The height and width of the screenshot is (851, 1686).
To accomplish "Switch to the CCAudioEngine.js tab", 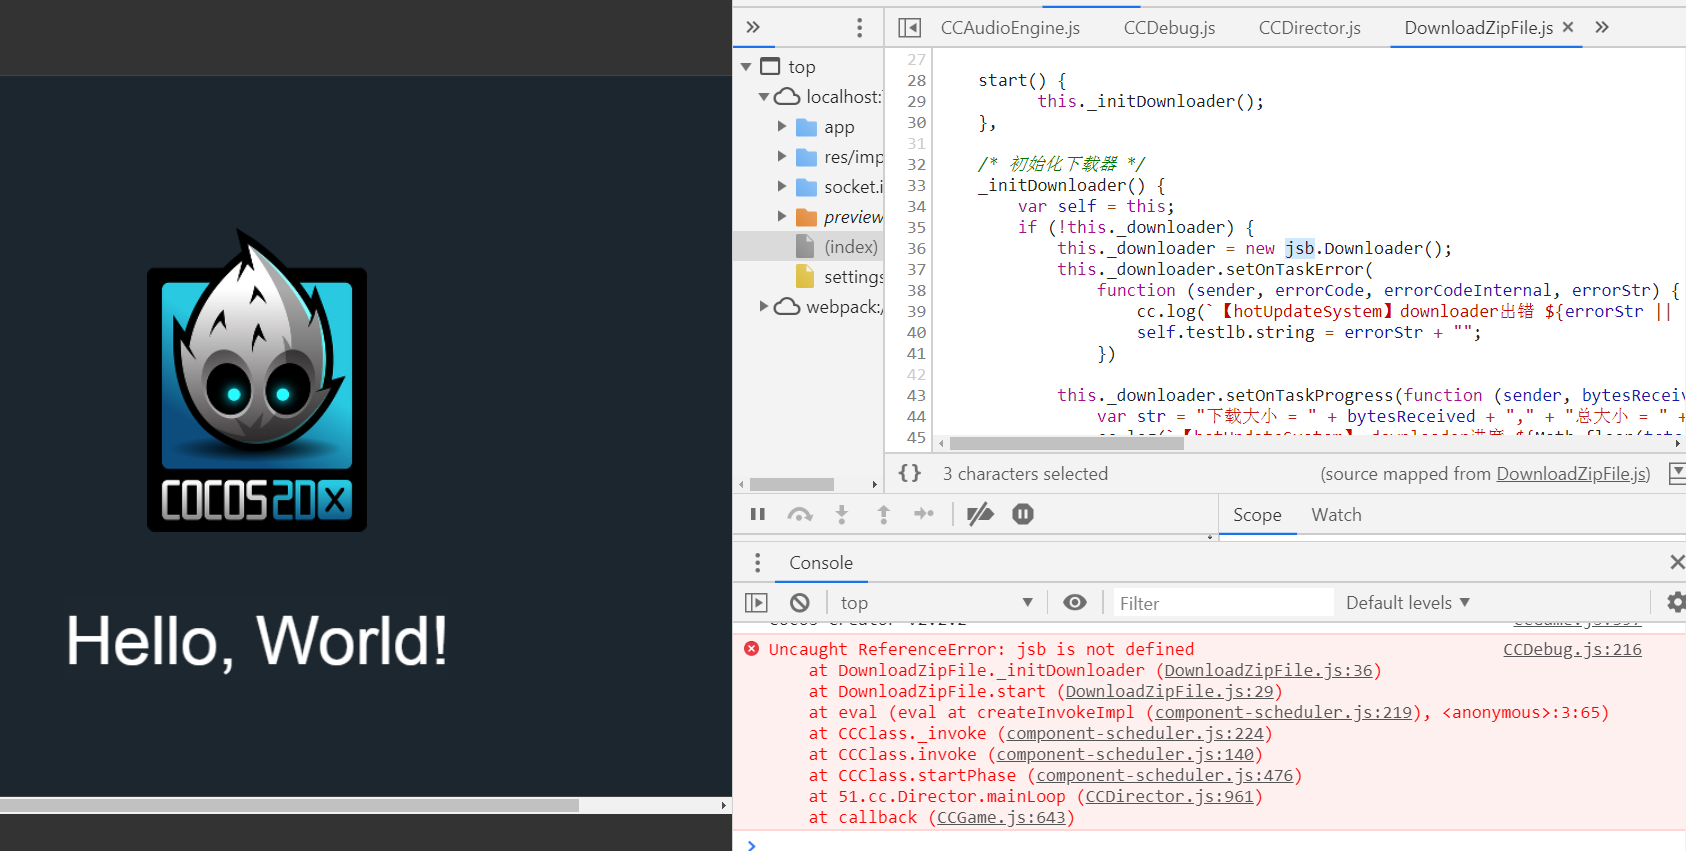I will click(1010, 28).
